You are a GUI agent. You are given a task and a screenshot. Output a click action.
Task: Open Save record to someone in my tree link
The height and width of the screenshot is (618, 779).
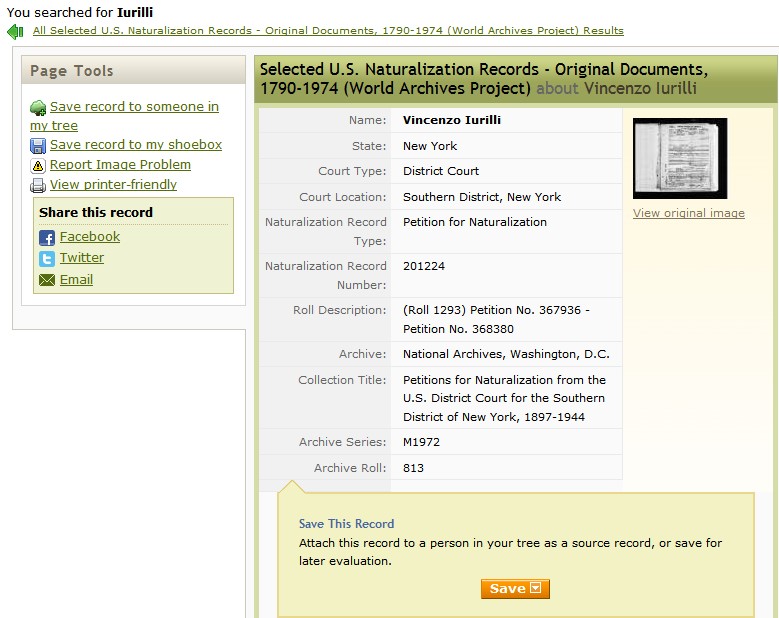coord(134,107)
